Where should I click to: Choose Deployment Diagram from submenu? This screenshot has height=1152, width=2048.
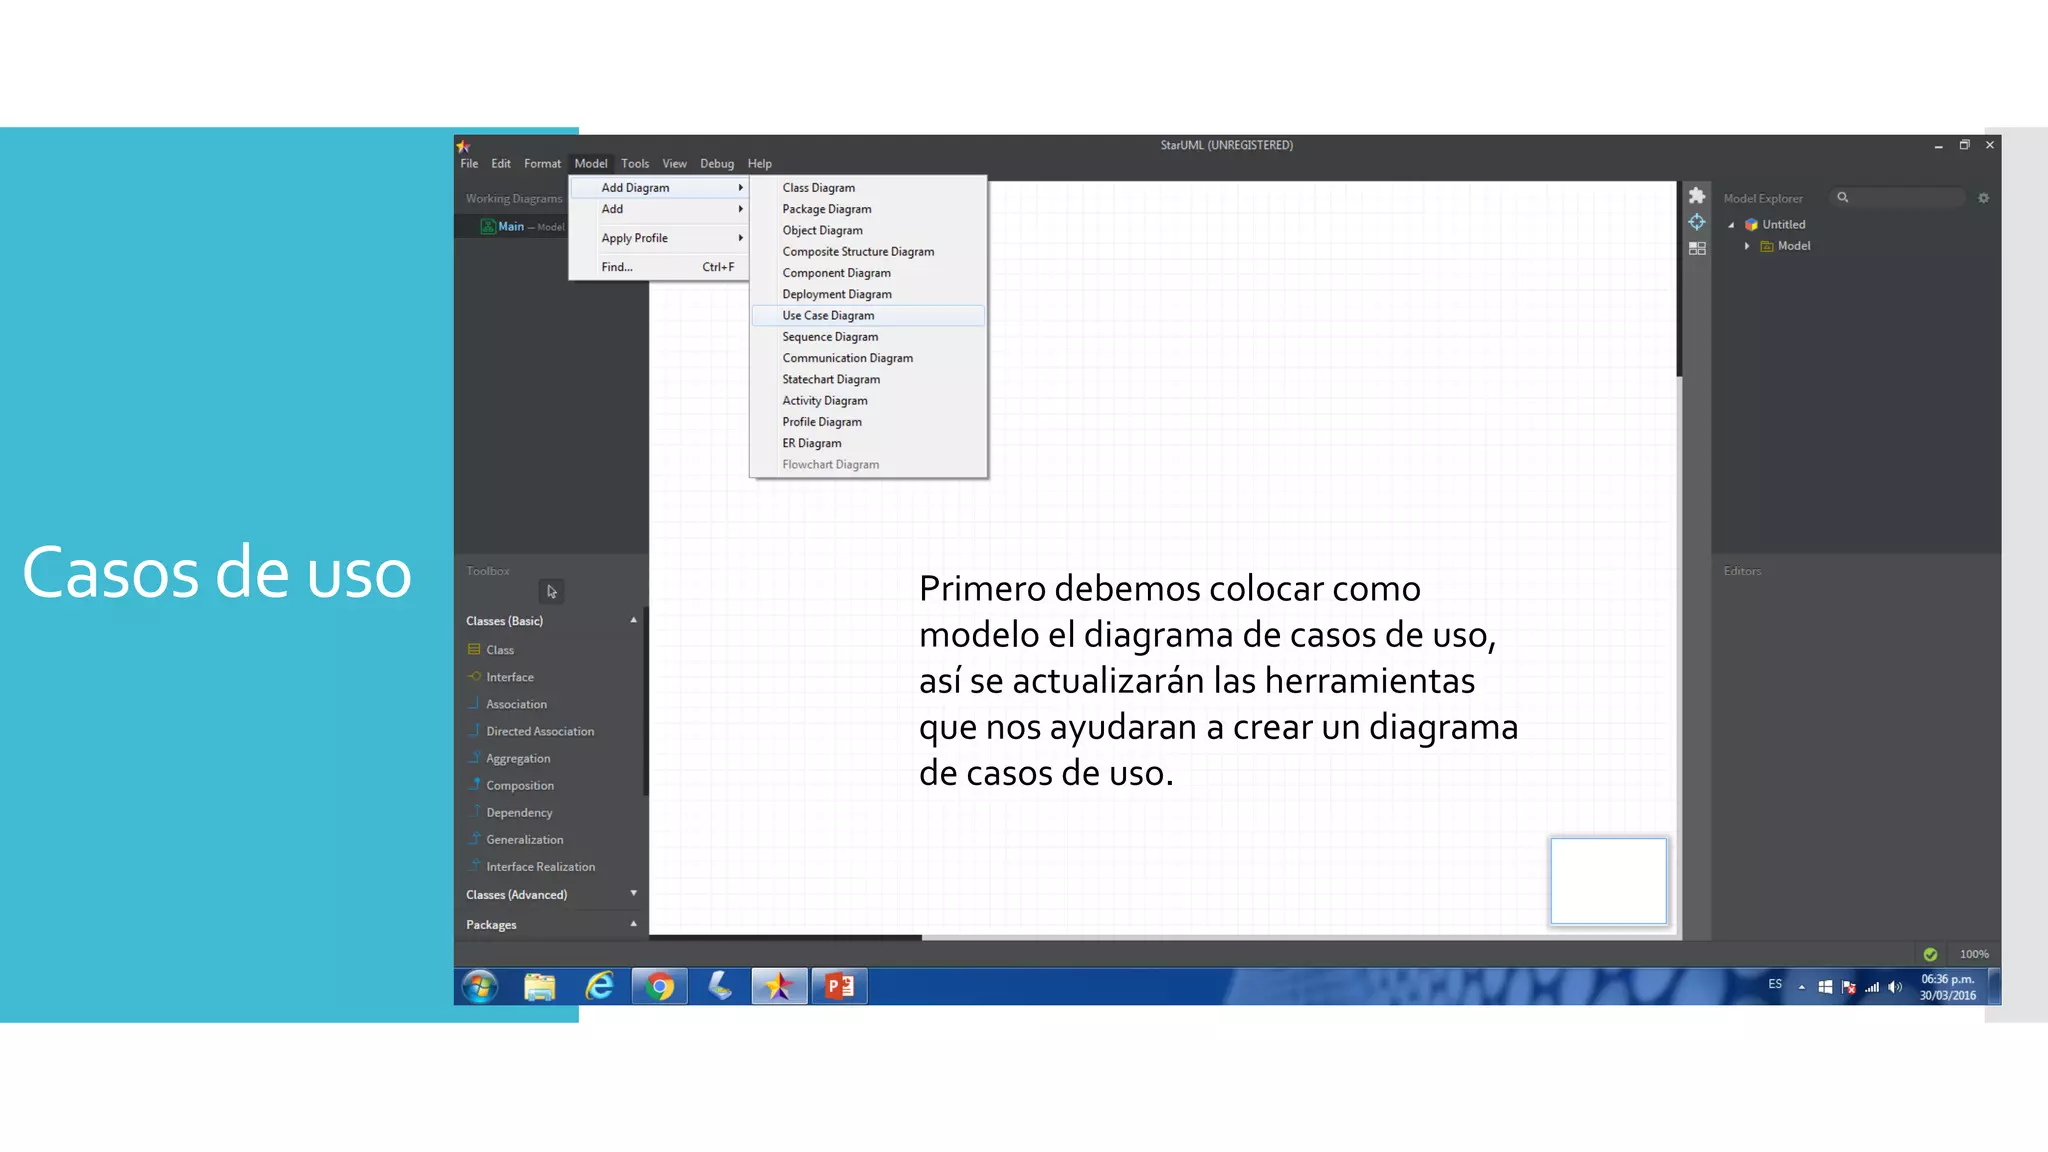pos(868,294)
